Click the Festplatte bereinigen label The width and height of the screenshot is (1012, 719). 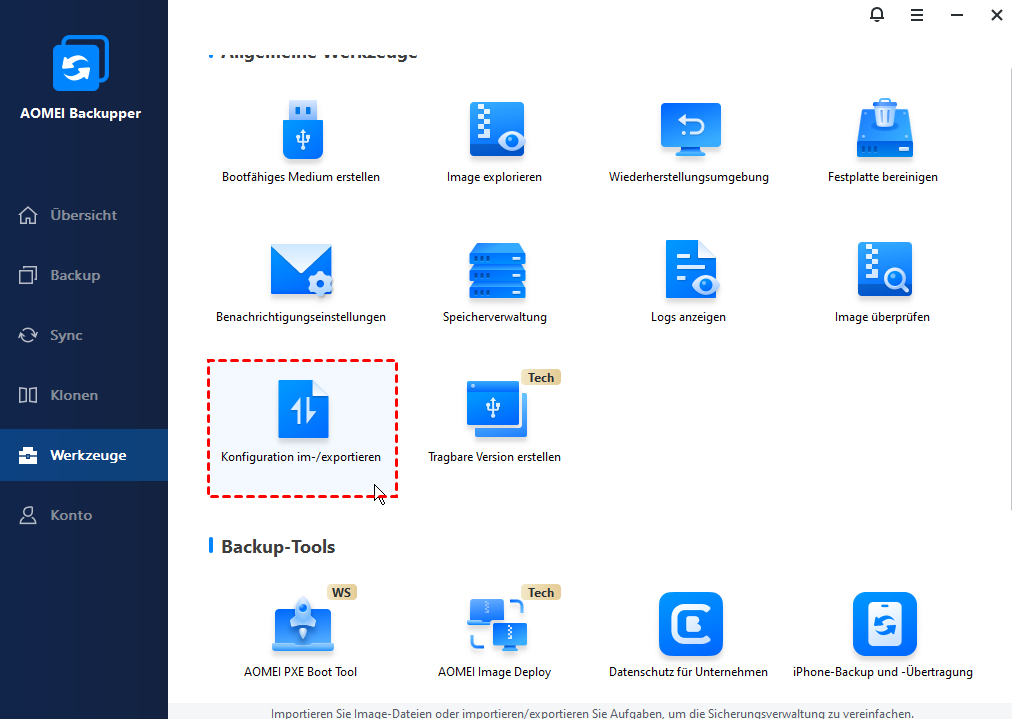883,177
